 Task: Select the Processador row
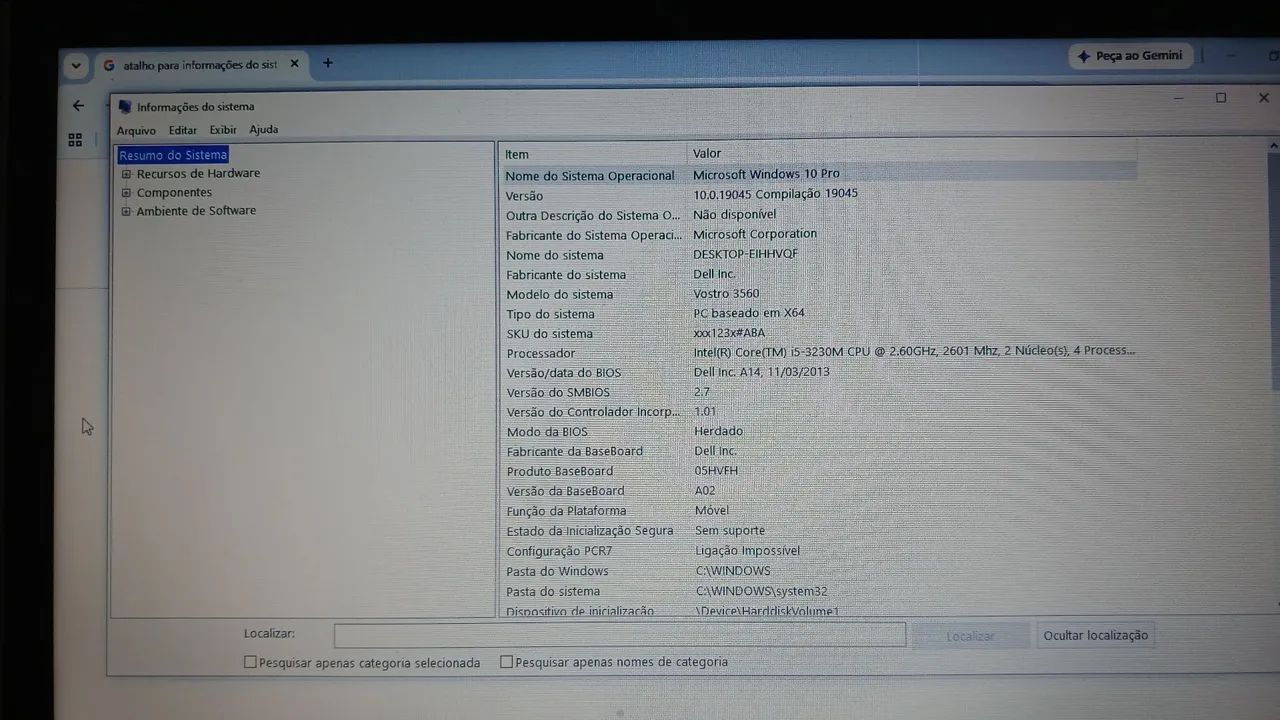pos(818,353)
